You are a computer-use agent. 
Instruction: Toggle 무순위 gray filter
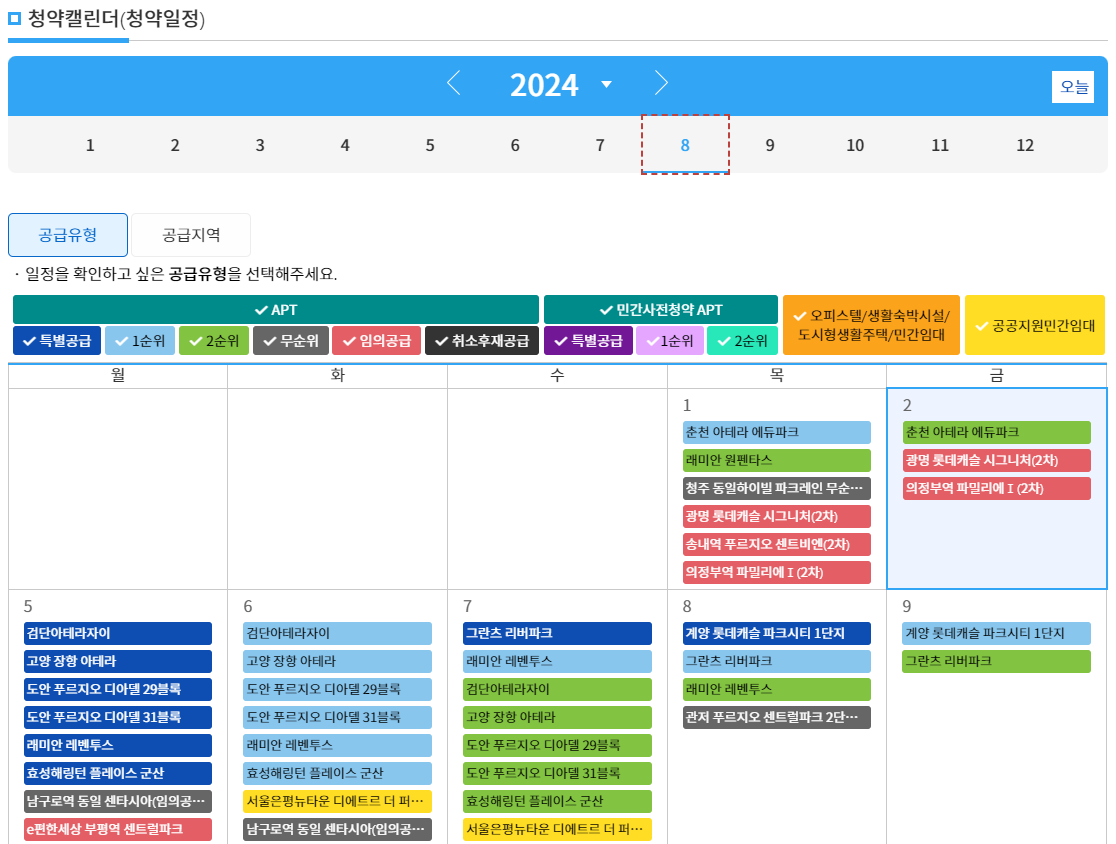[x=290, y=341]
